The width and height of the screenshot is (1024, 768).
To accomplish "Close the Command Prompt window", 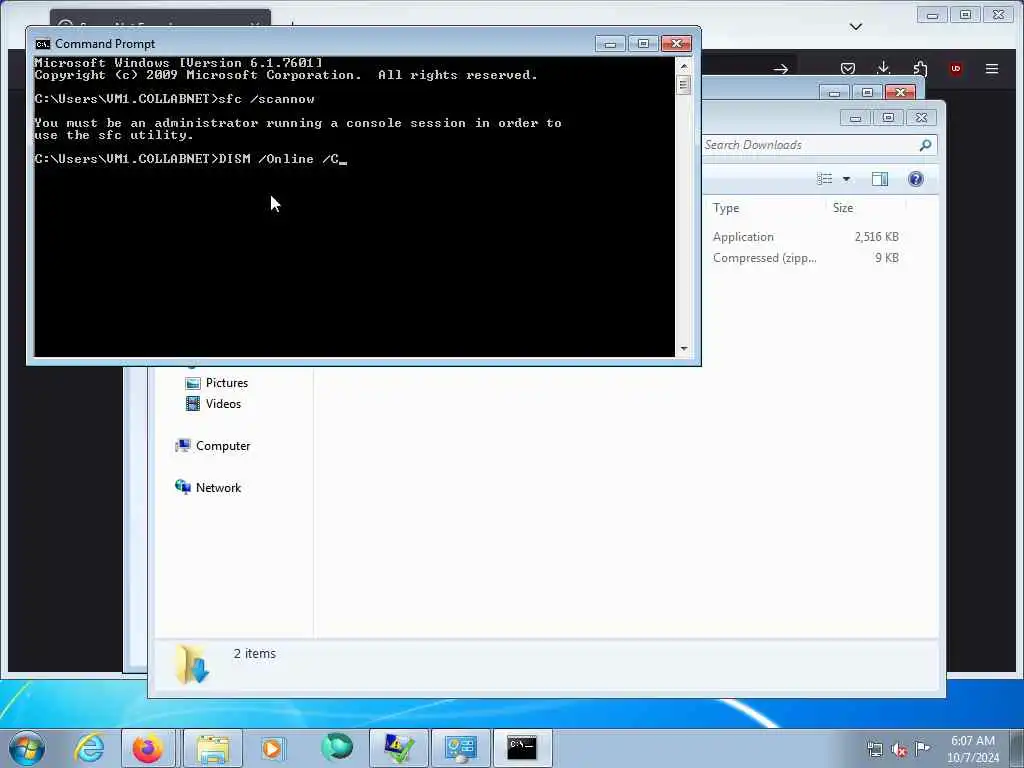I will pos(677,44).
